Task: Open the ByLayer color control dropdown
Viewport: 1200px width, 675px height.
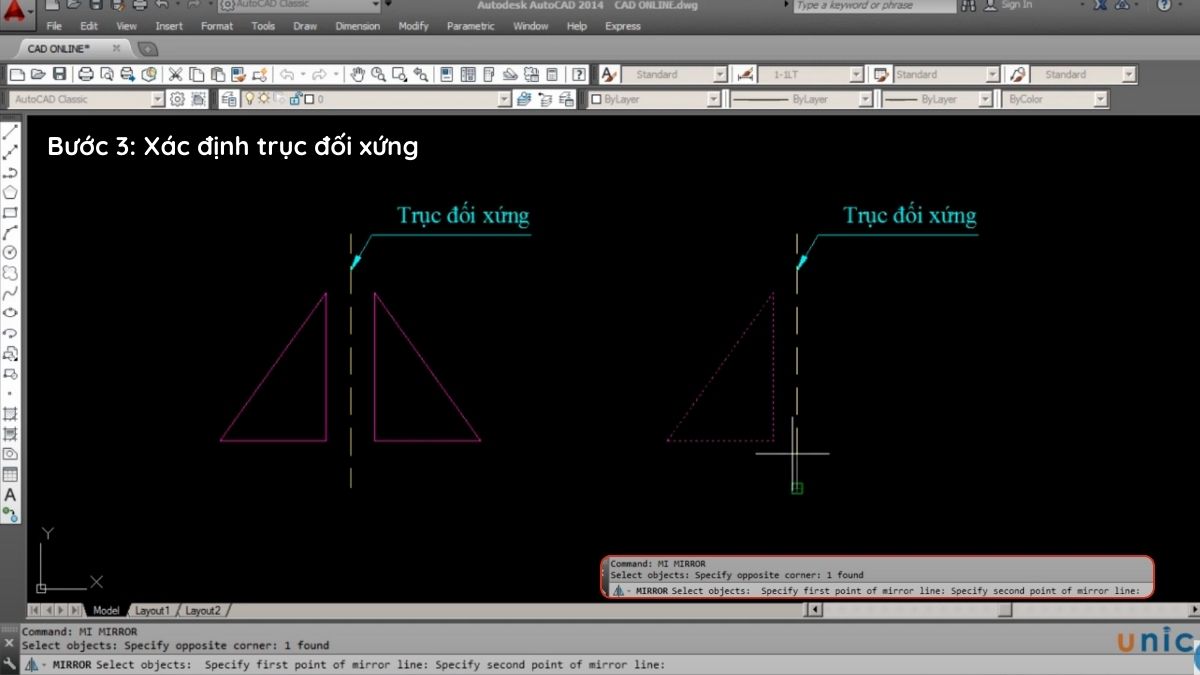Action: click(x=713, y=99)
